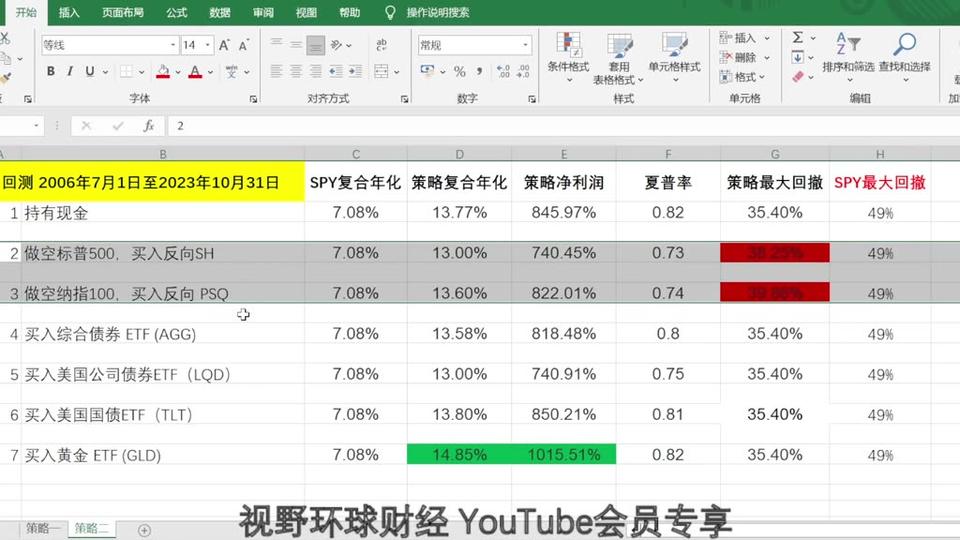Open the 视图 ribbon tab

[306, 12]
